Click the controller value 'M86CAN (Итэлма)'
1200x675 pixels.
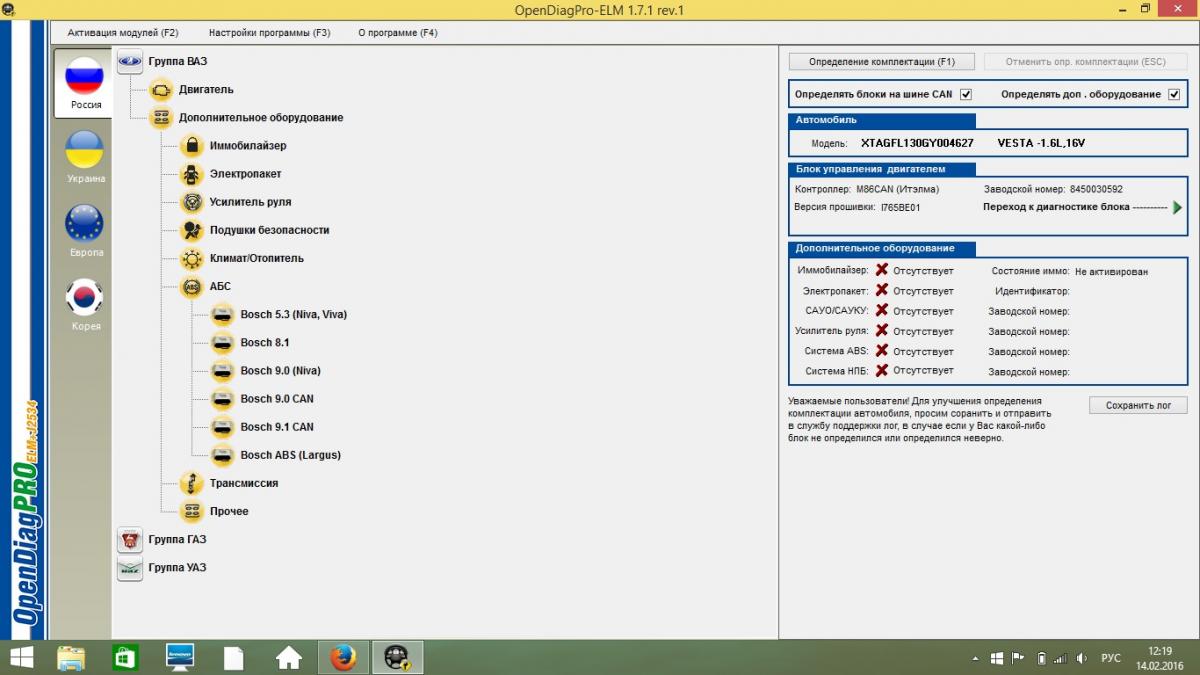[x=899, y=189]
